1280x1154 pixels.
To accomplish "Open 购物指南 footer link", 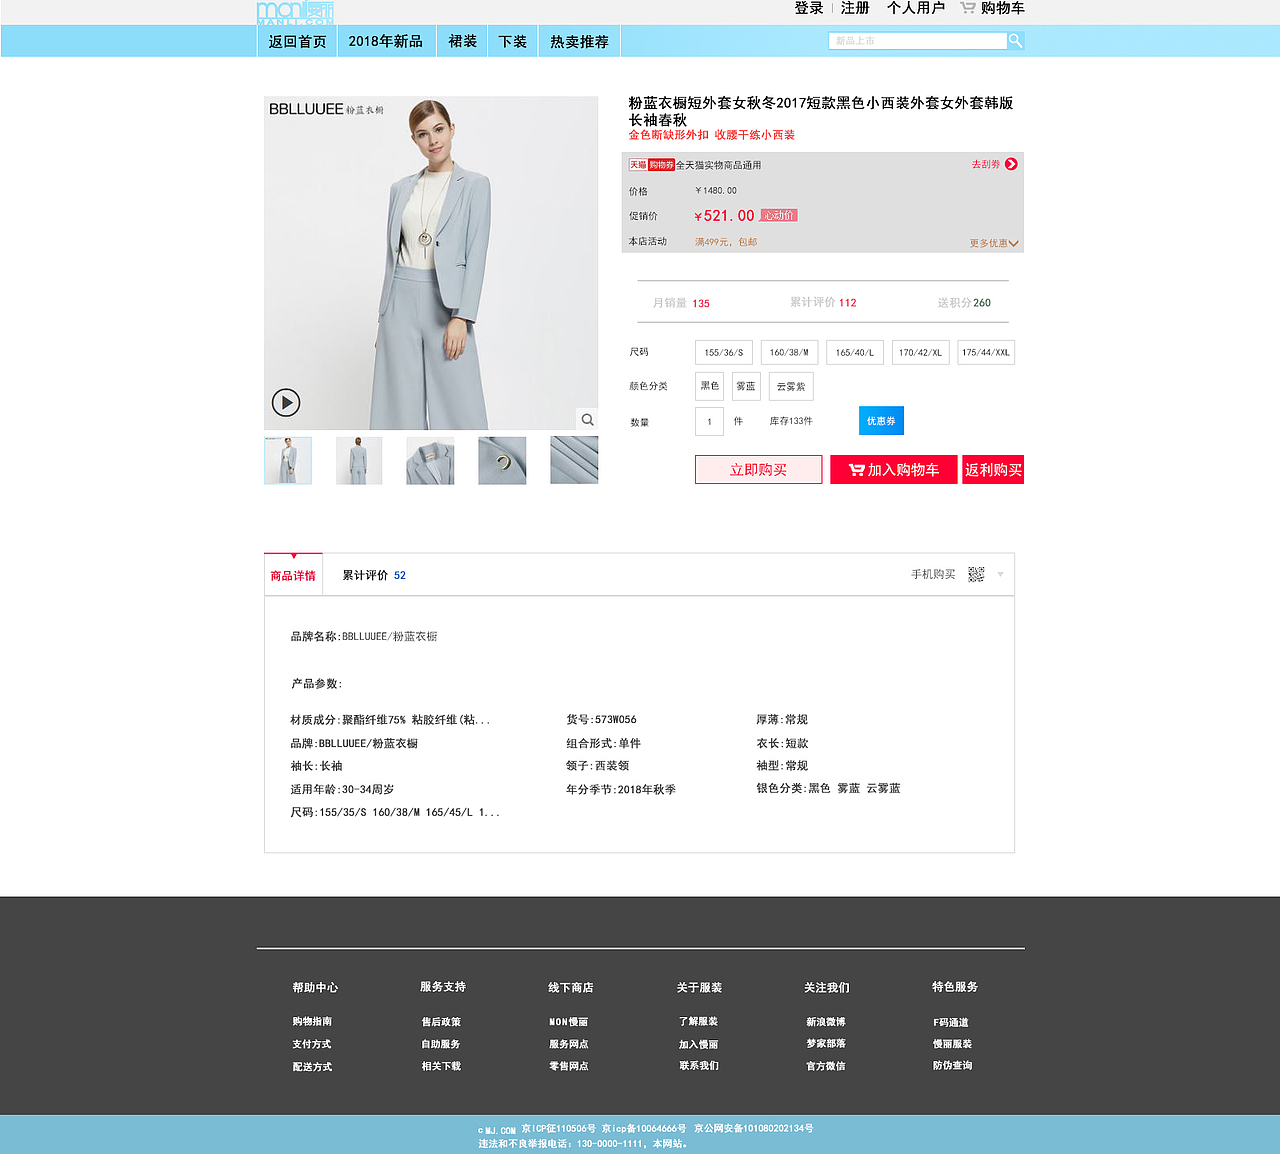I will (x=312, y=1021).
